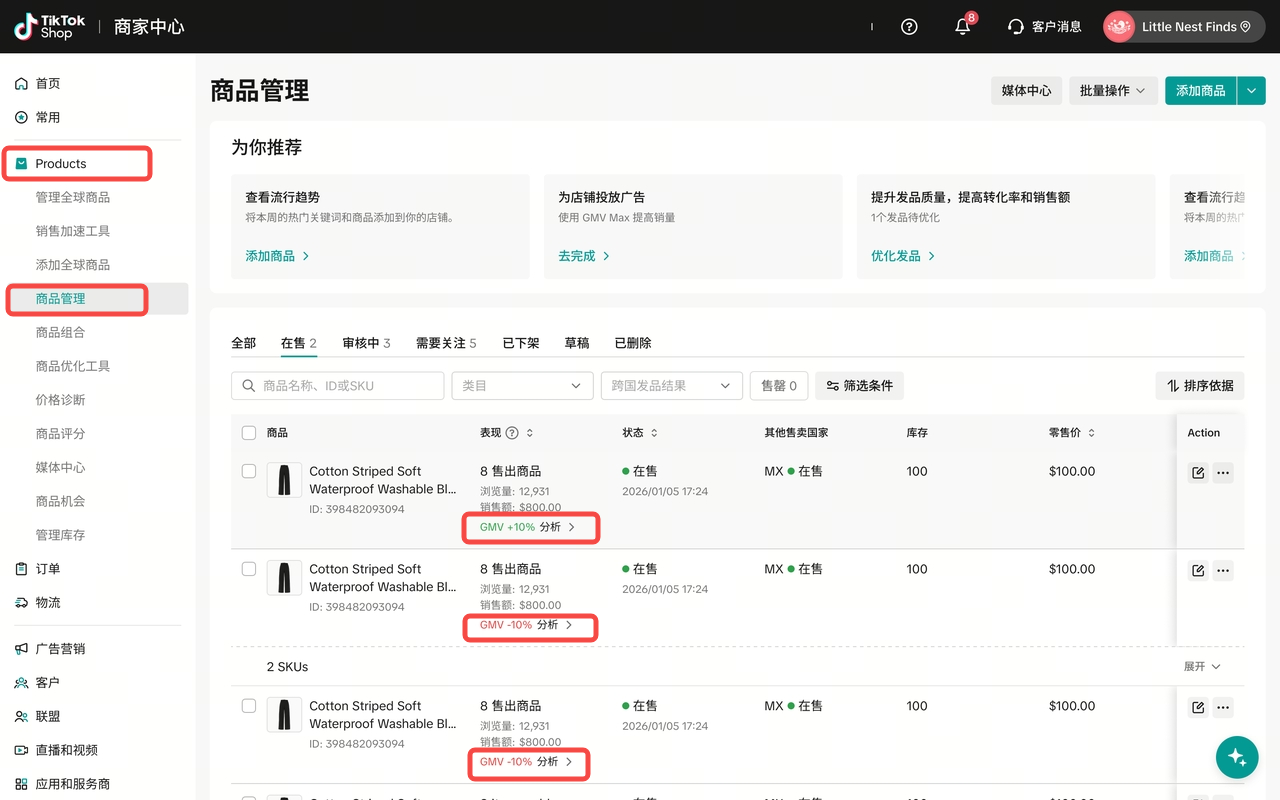Select the second product row checkbox
This screenshot has height=800, width=1280.
(x=249, y=569)
